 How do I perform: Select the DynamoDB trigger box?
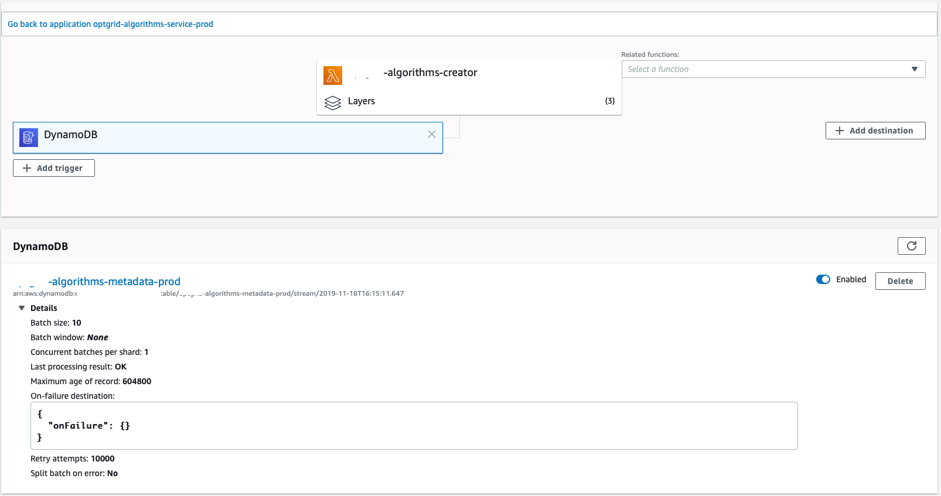(x=228, y=136)
